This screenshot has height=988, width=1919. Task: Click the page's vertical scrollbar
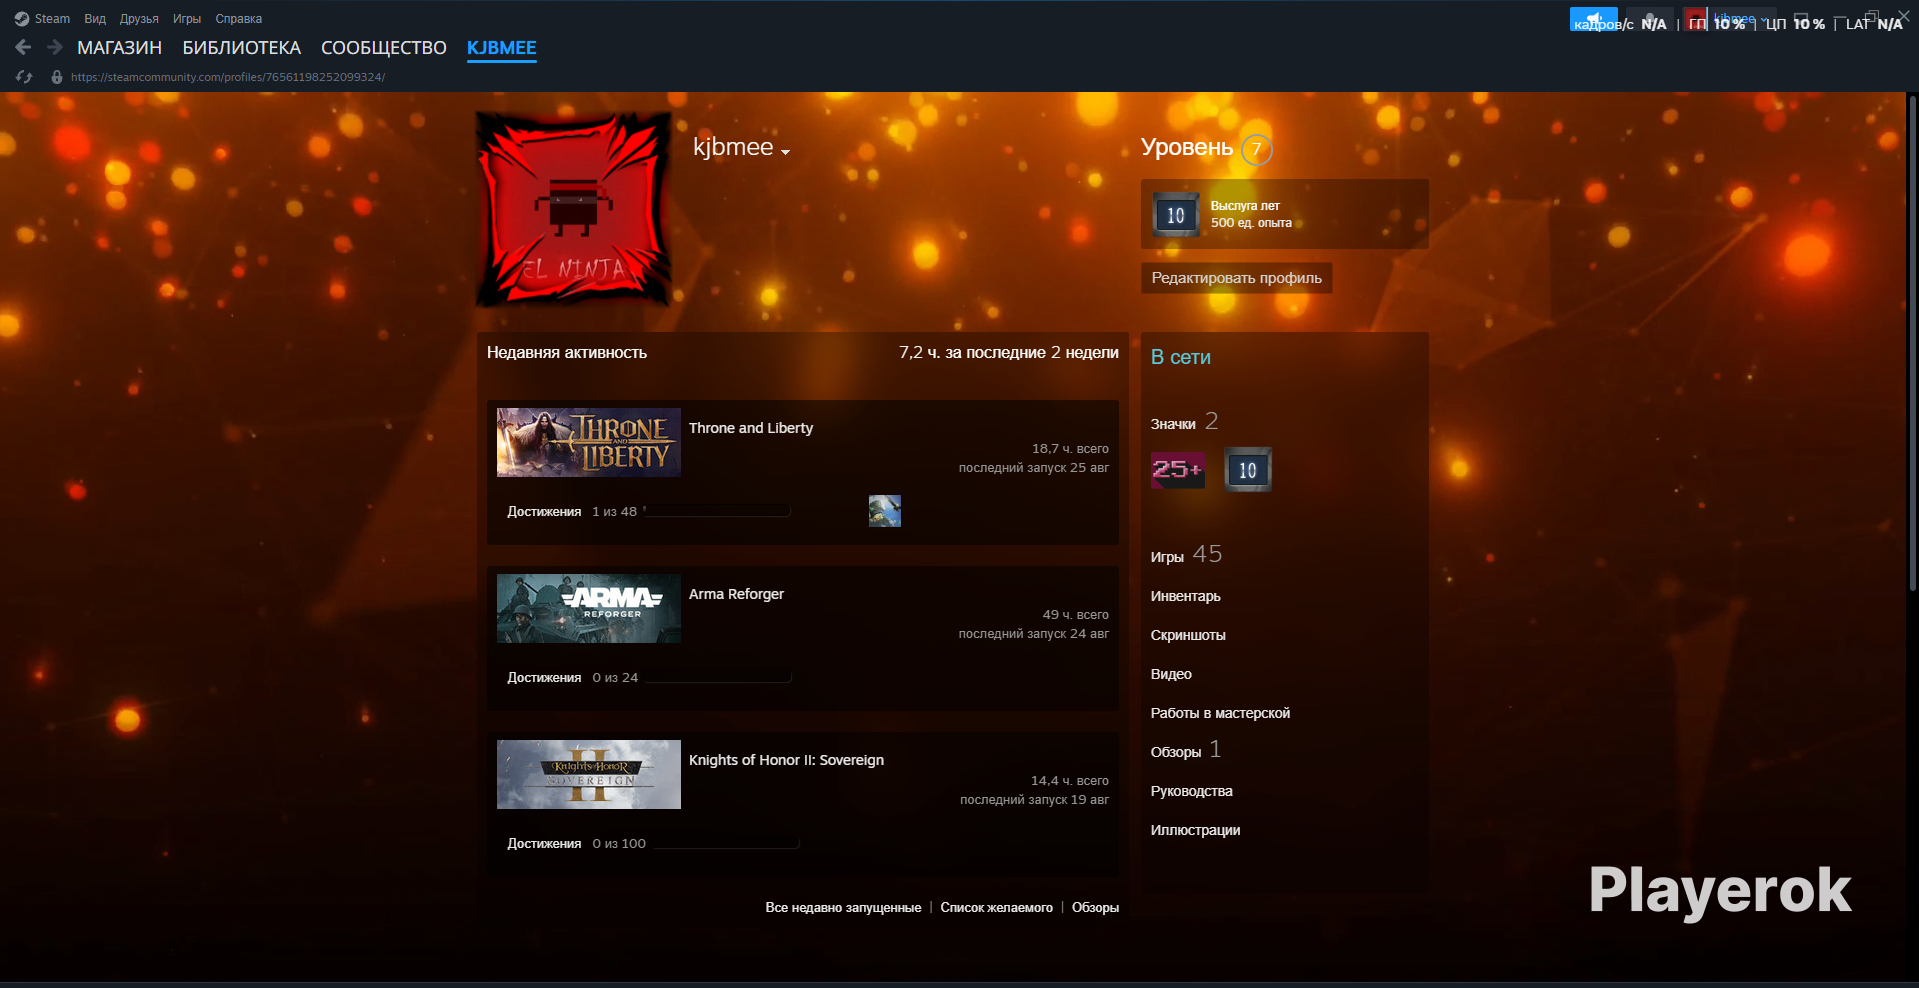click(1913, 342)
